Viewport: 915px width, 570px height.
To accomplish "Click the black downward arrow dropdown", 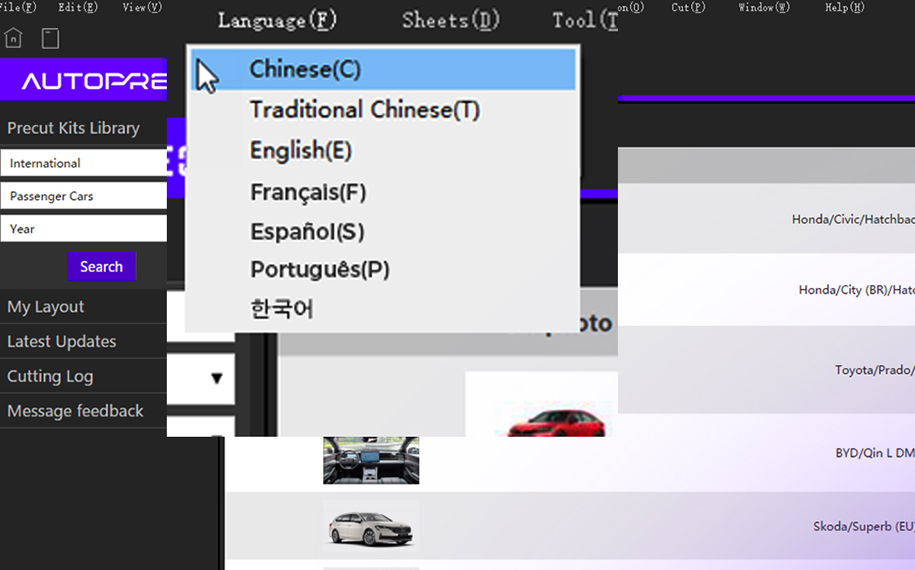I will pyautogui.click(x=216, y=378).
